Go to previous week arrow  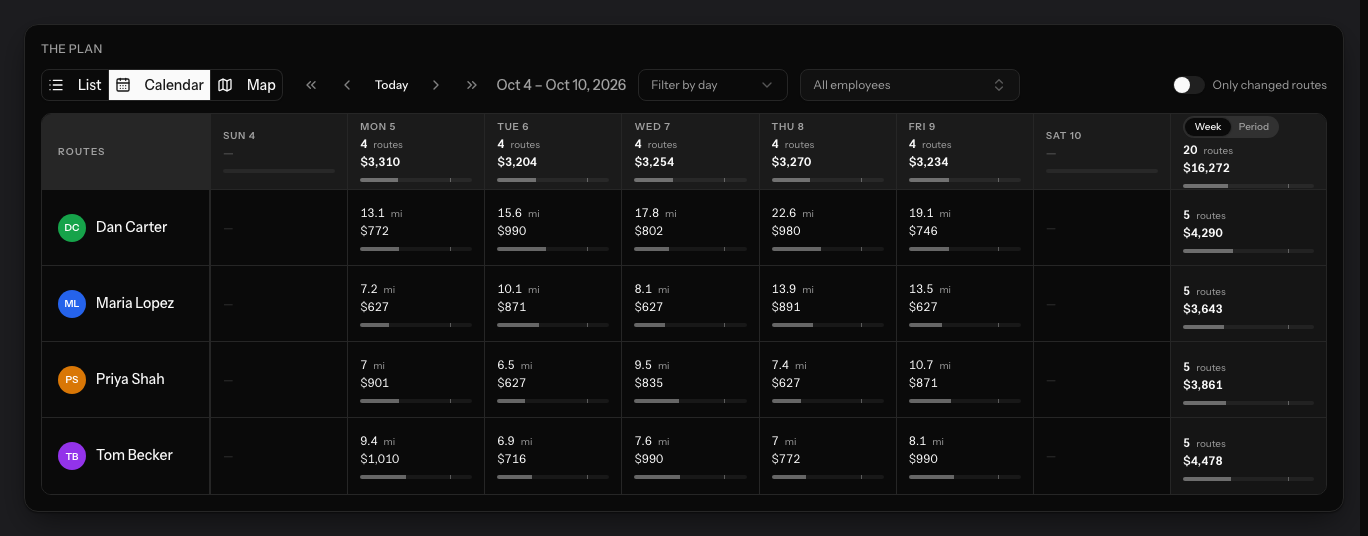tap(347, 85)
